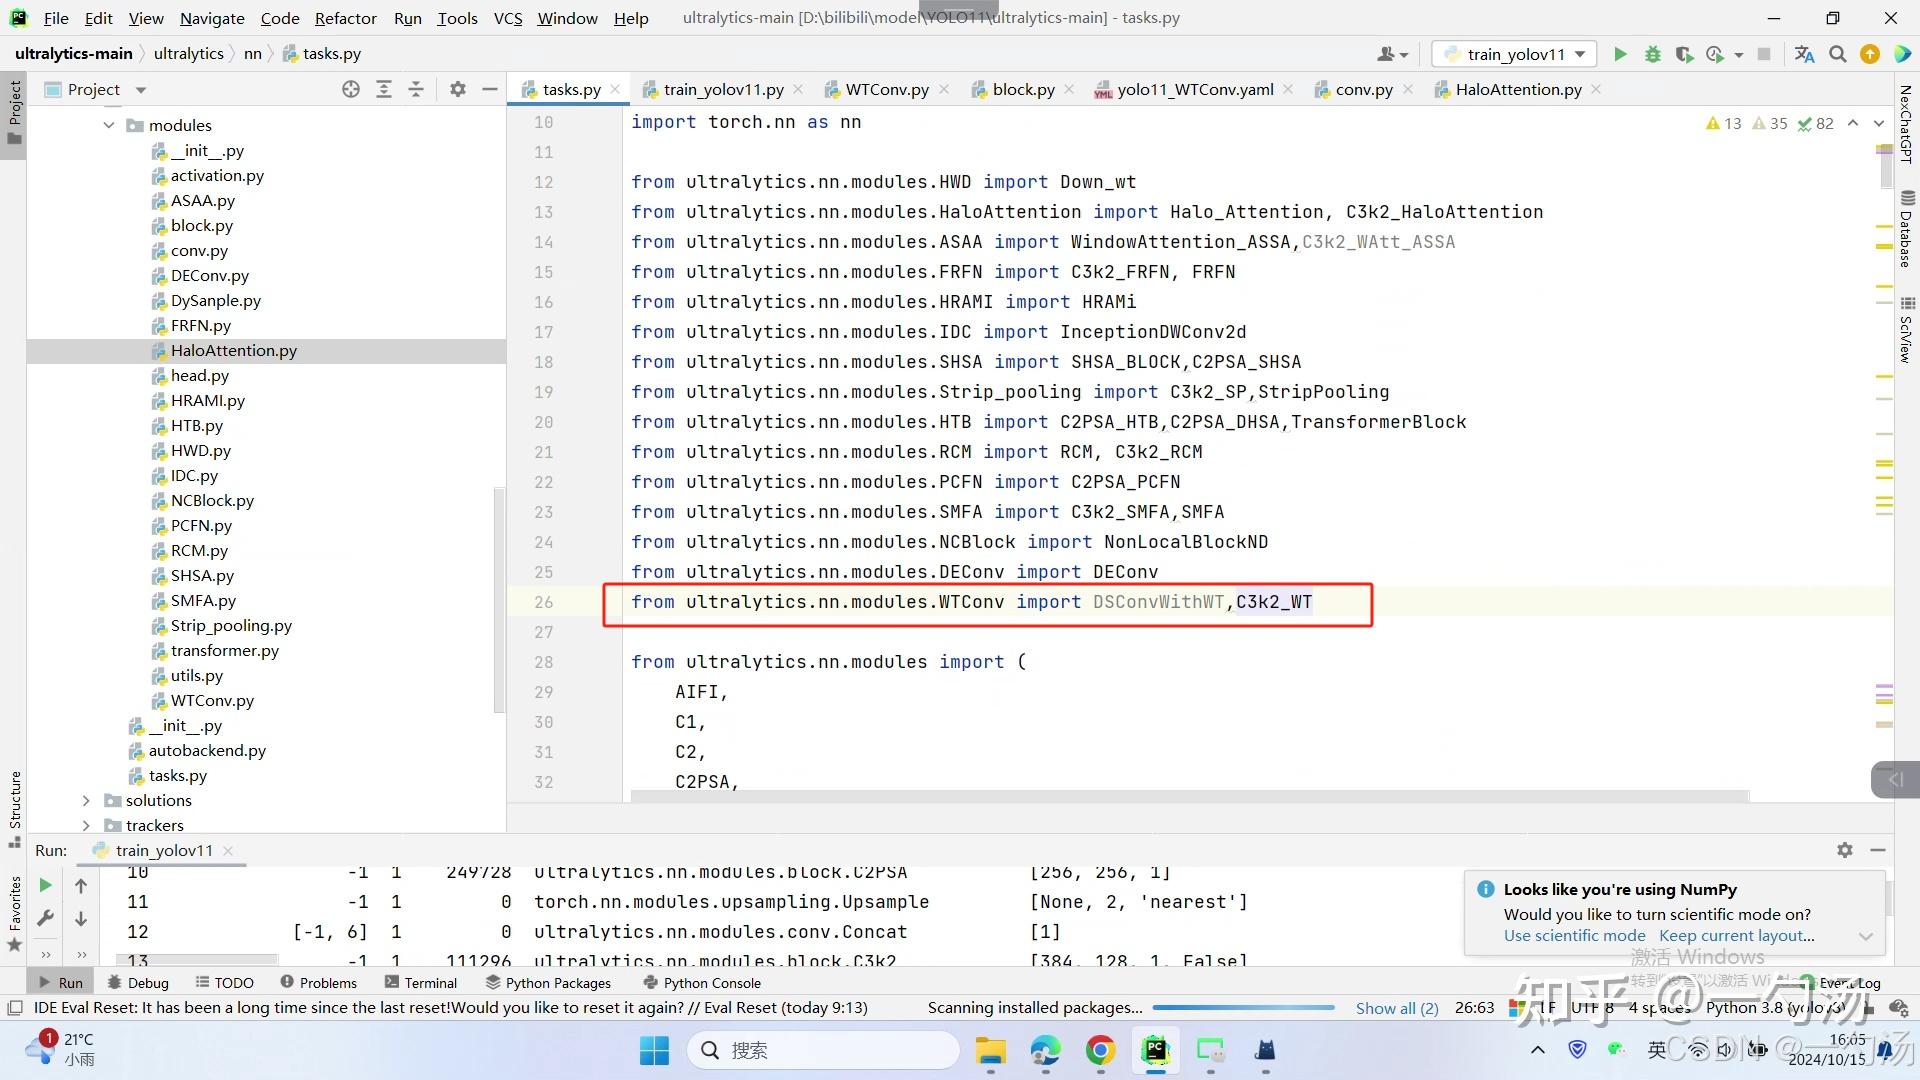This screenshot has height=1080, width=1920.
Task: Expand all icon in Project panel
Action: click(383, 89)
